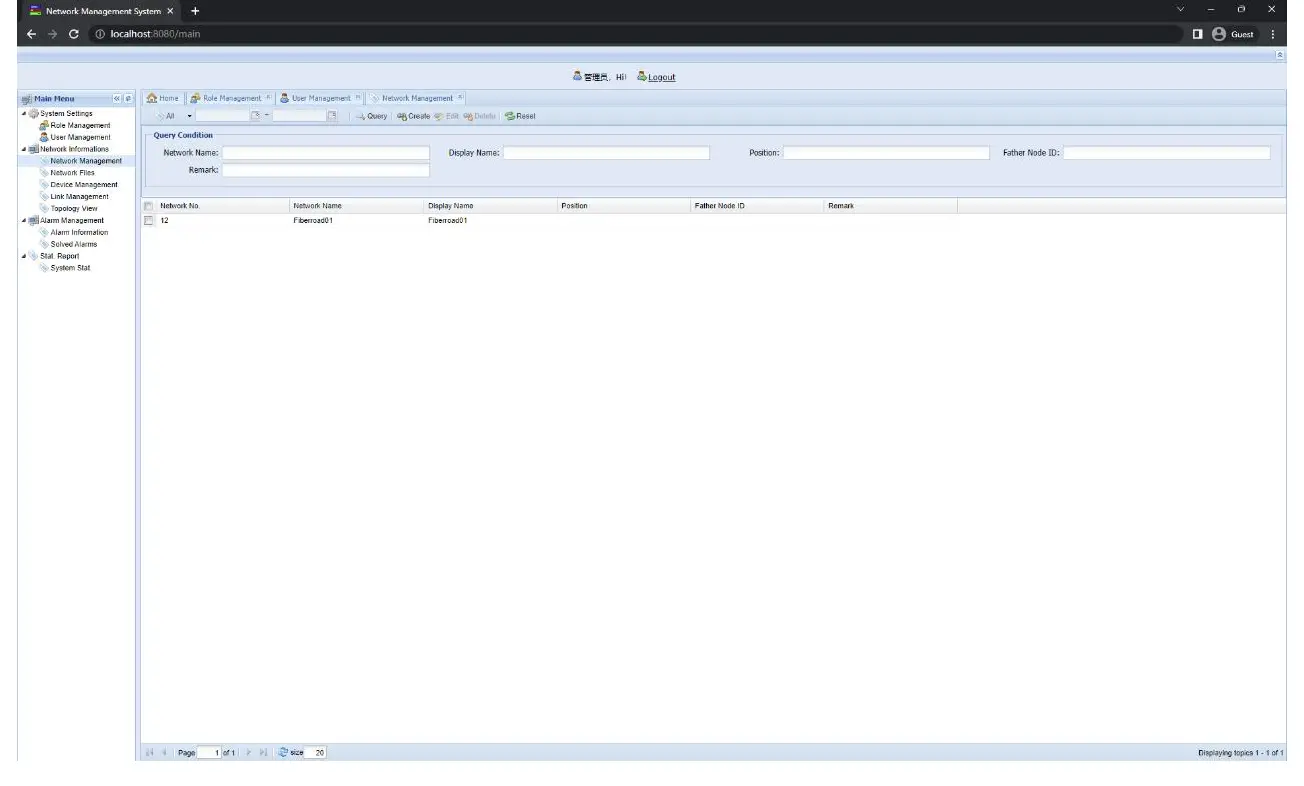Click the Reset toolbar icon
Image resolution: width=1304 pixels, height=786 pixels.
coord(519,115)
